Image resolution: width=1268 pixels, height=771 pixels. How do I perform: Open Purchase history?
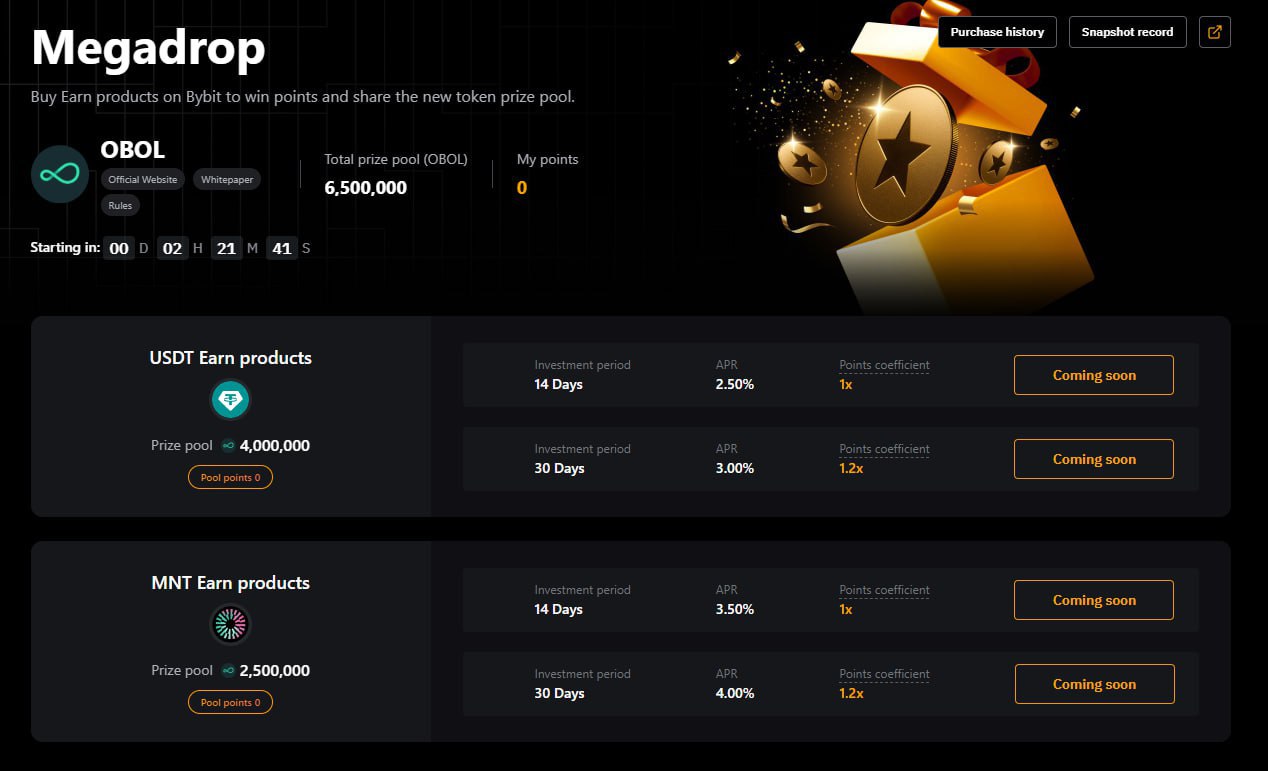point(997,32)
